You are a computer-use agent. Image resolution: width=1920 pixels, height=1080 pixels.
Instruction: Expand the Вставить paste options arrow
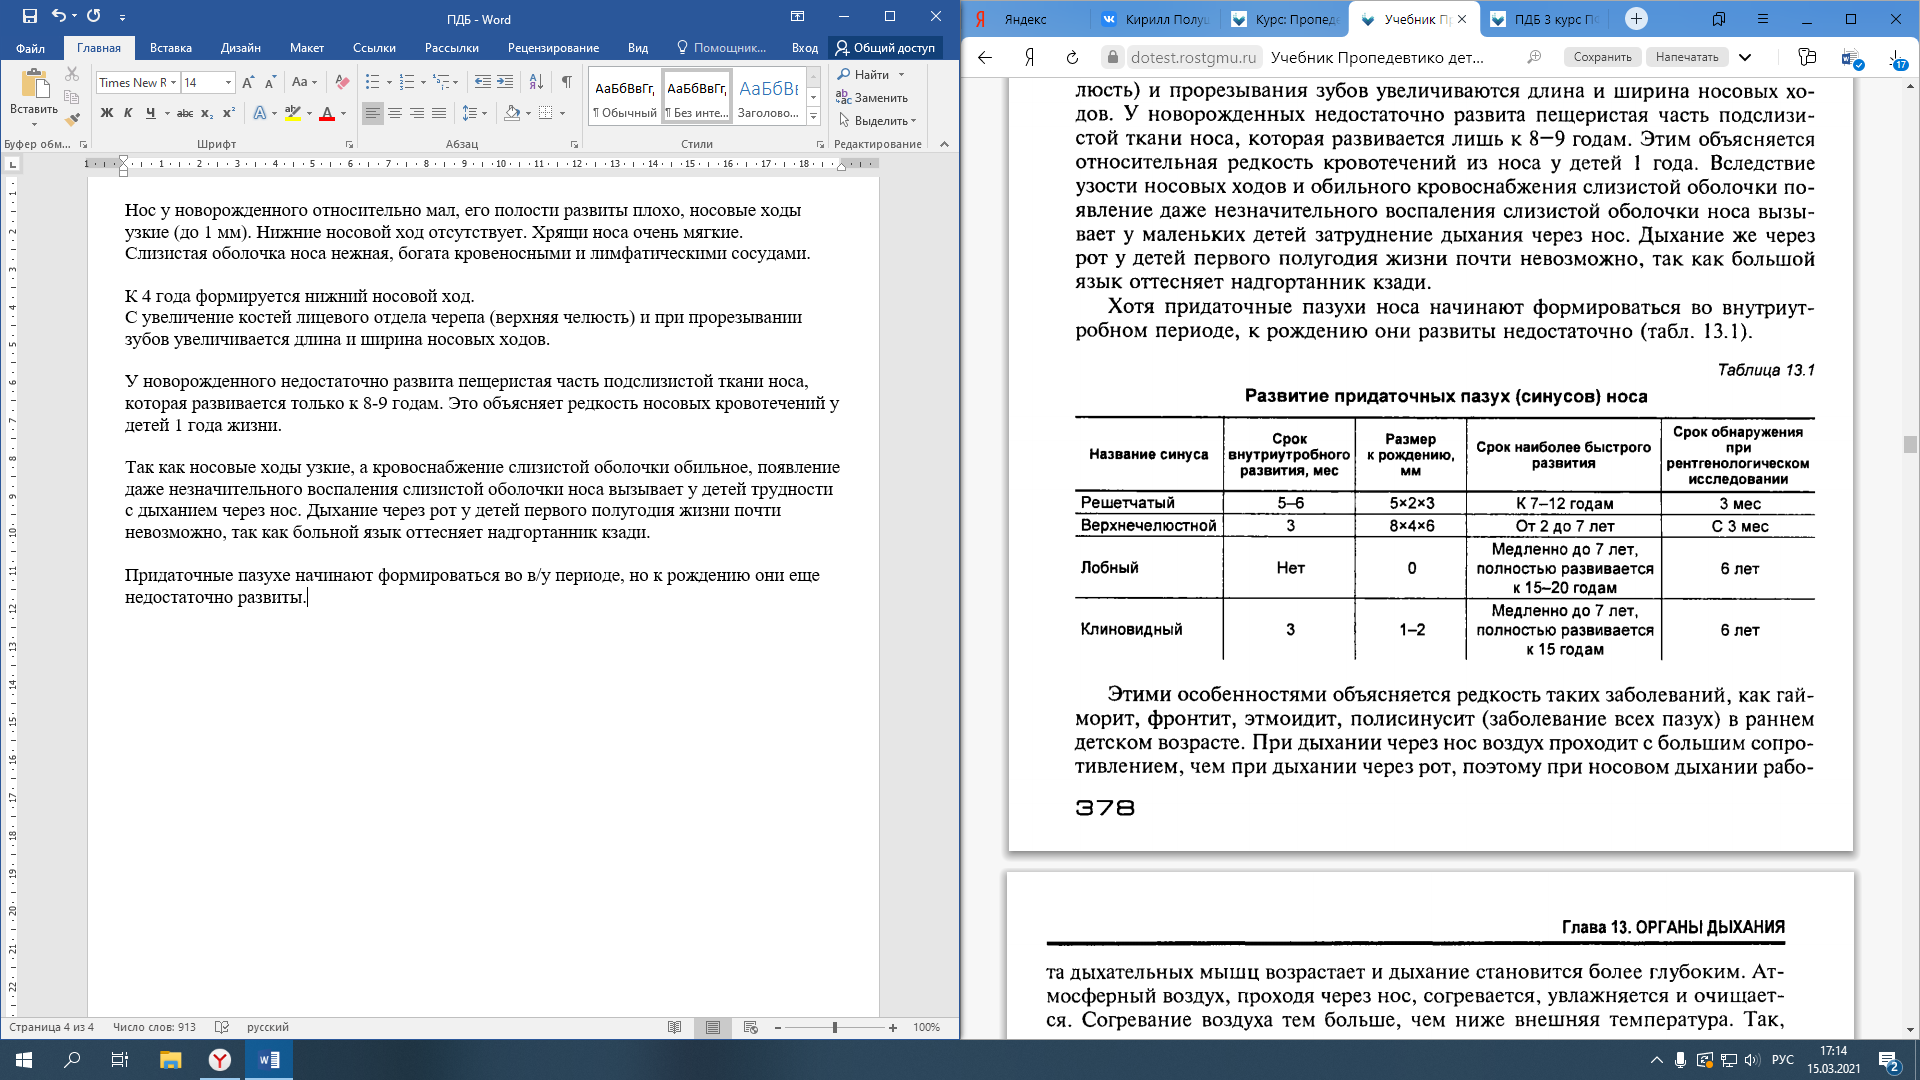34,124
